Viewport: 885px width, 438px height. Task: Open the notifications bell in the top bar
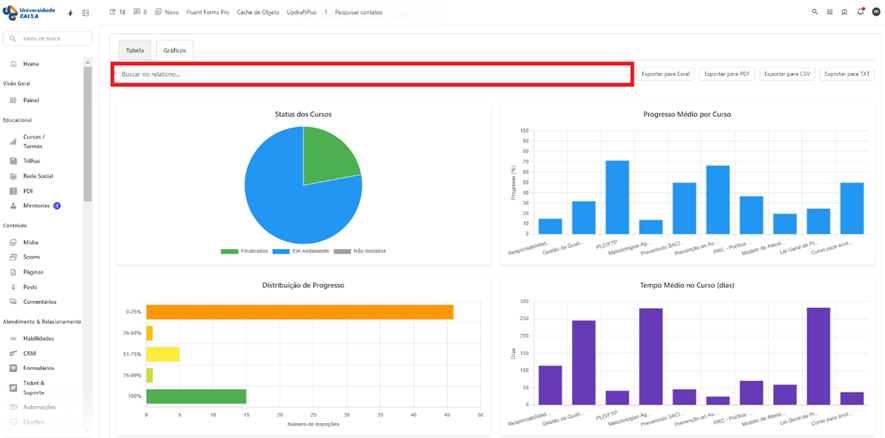[860, 12]
